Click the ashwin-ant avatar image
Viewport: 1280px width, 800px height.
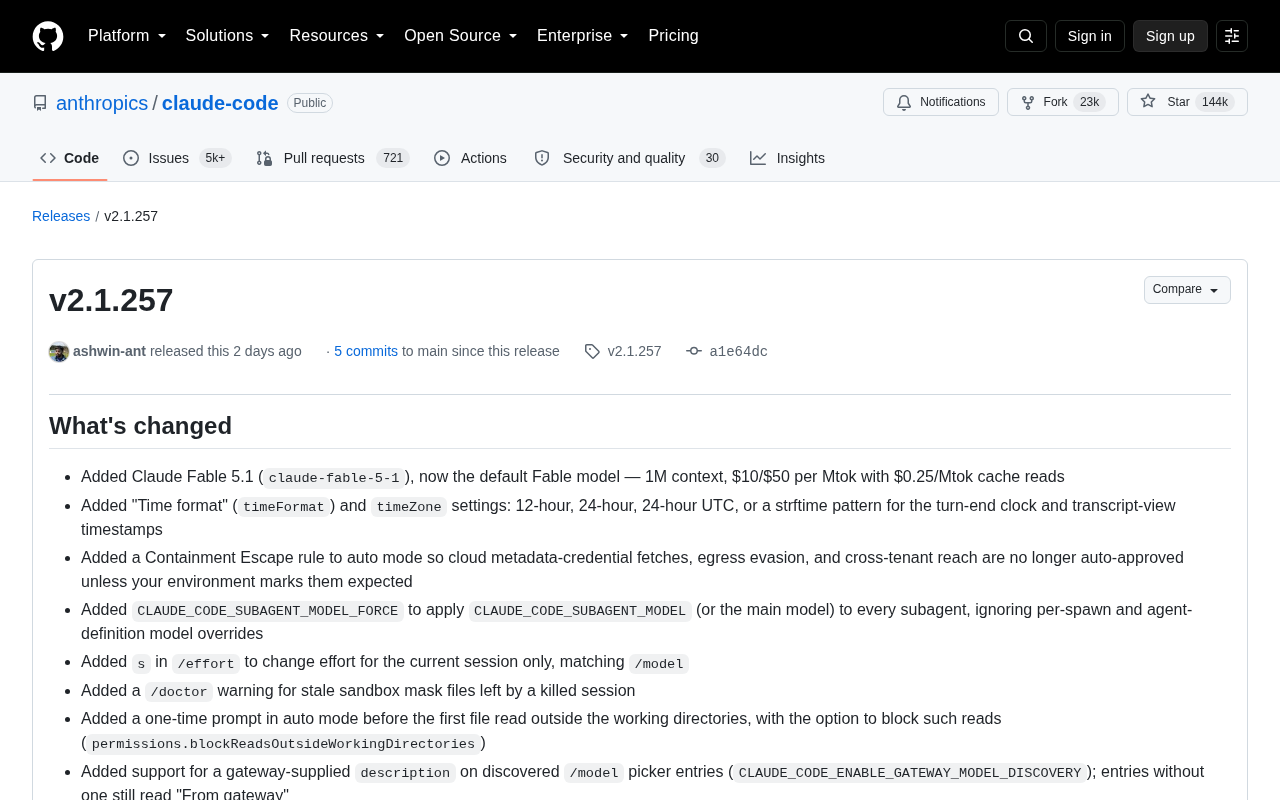click(59, 352)
